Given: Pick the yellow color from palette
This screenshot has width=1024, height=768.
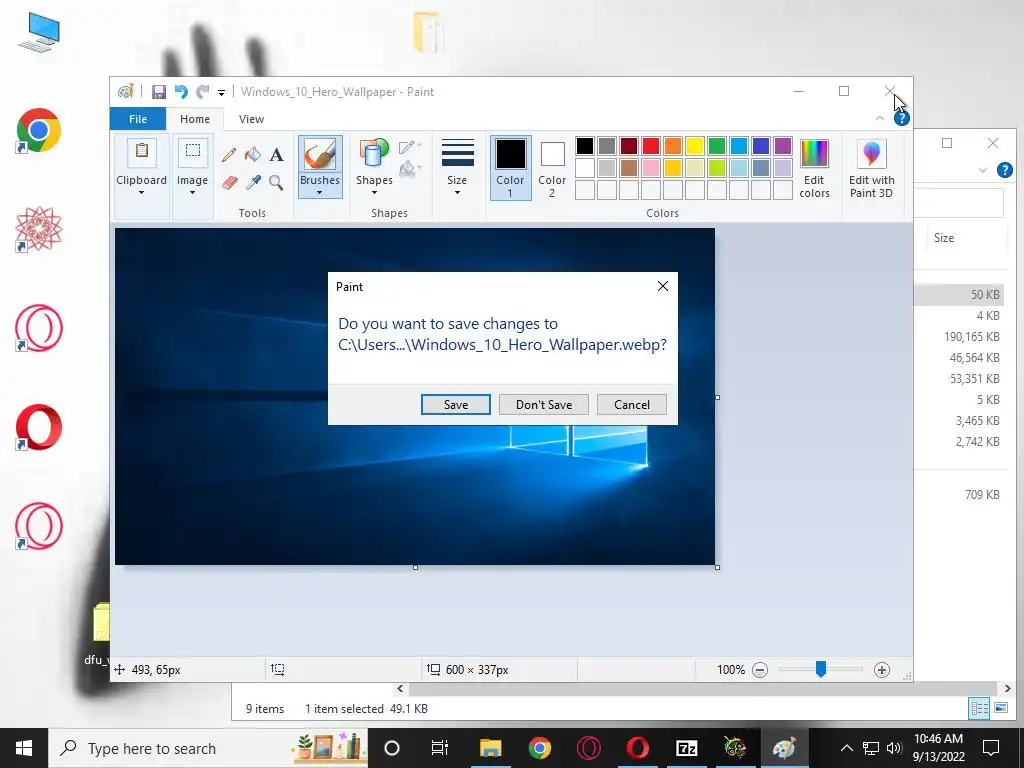Looking at the screenshot, I should pos(695,146).
